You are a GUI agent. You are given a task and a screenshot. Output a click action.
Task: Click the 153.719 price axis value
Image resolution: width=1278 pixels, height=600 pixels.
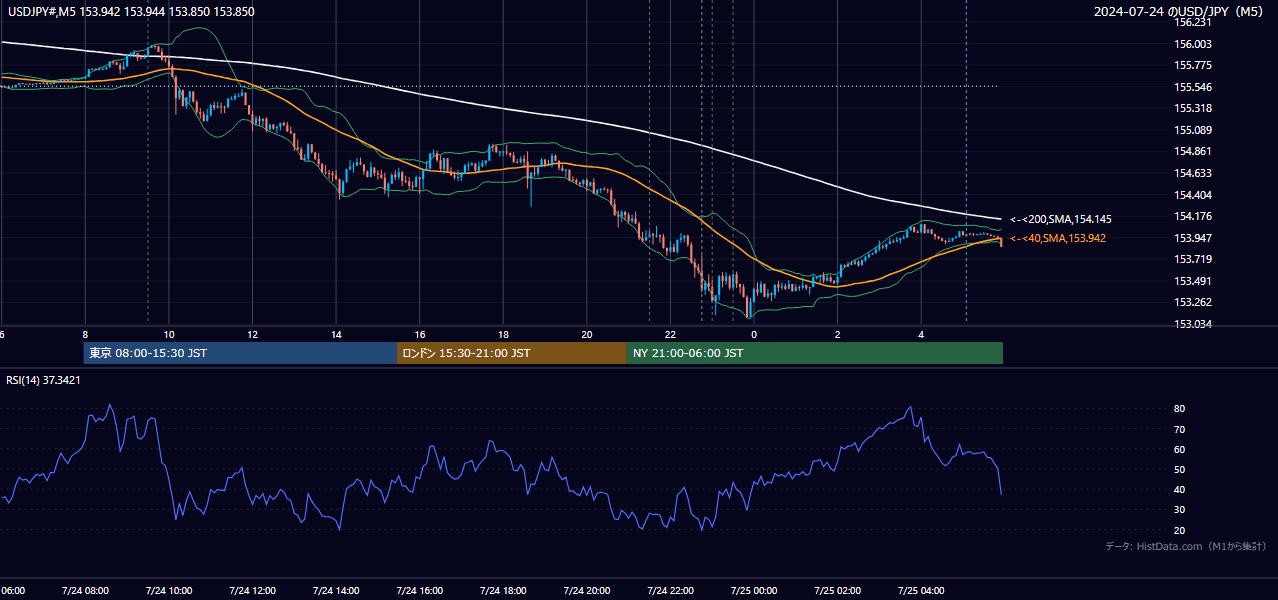1193,259
